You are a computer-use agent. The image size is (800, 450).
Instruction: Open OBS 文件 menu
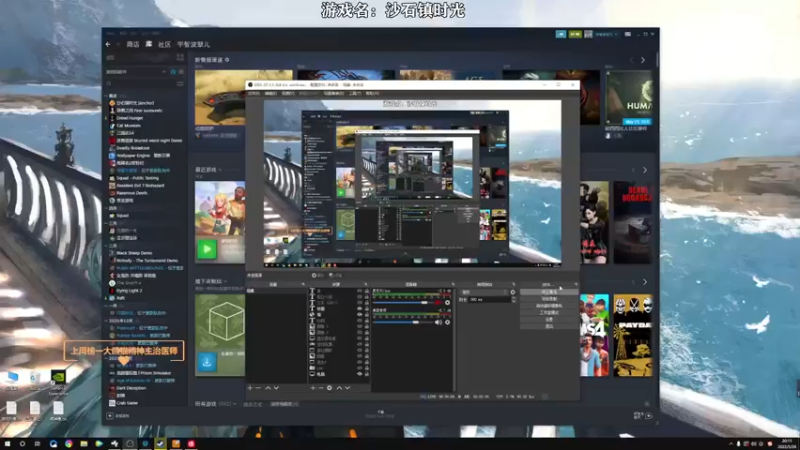pyautogui.click(x=254, y=93)
